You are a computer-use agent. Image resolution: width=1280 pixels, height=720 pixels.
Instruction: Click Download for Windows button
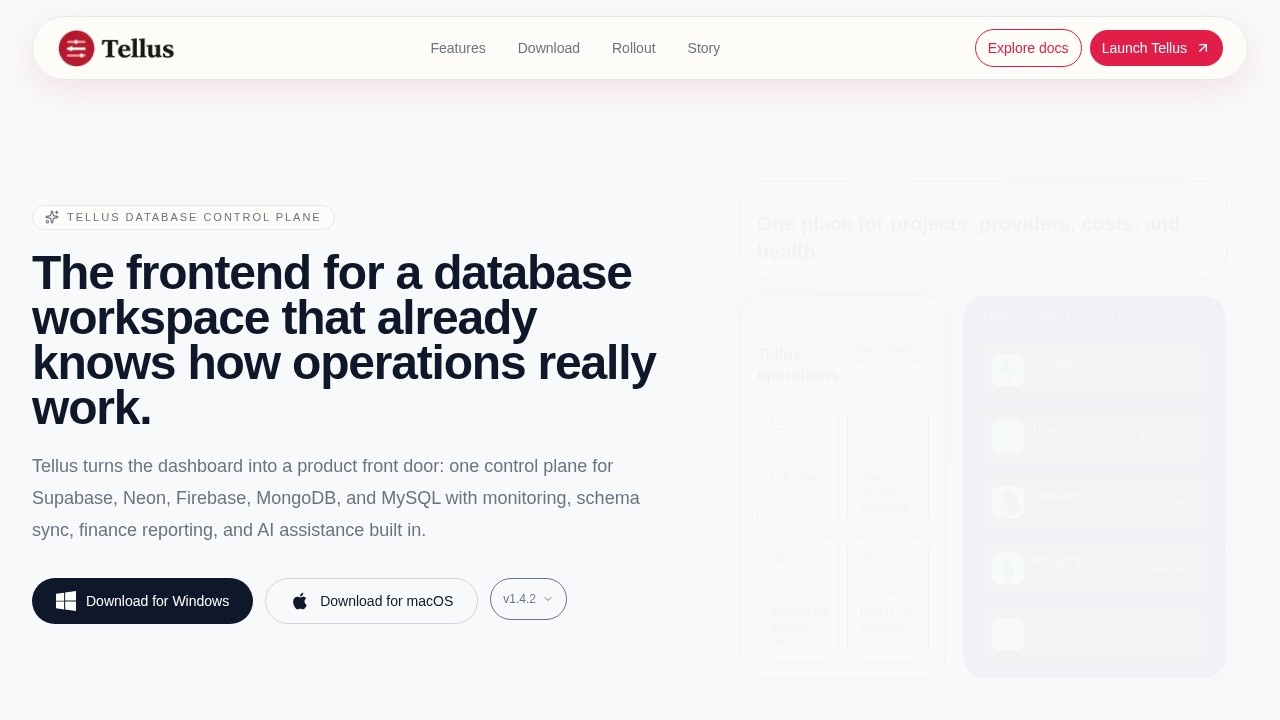click(x=142, y=601)
